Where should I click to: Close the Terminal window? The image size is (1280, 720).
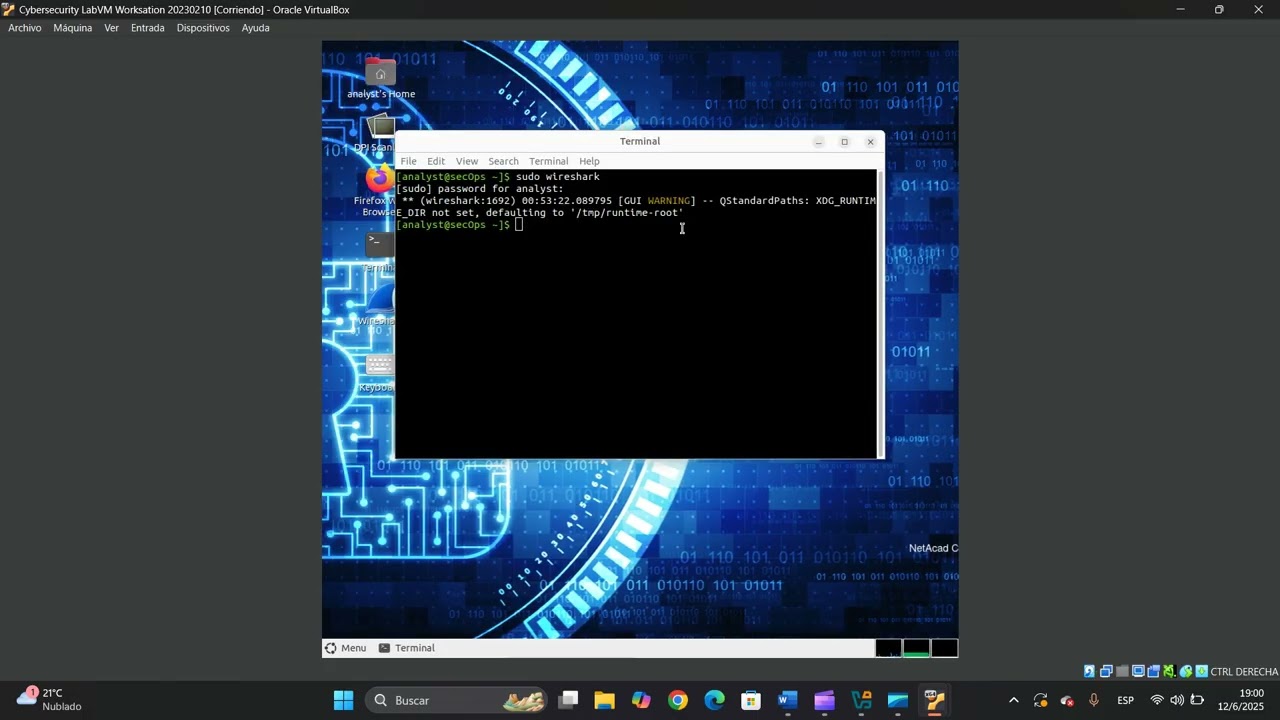tap(870, 142)
